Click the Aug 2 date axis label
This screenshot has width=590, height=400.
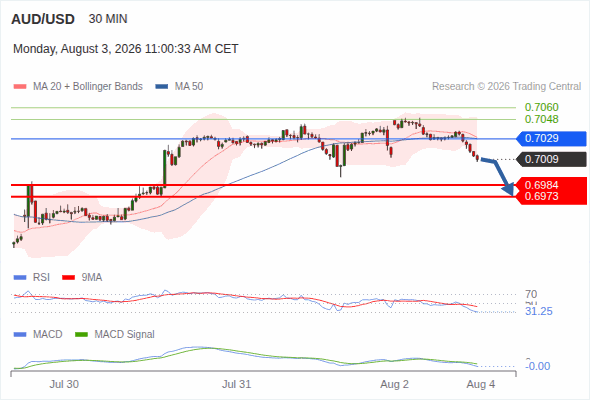coord(394,384)
